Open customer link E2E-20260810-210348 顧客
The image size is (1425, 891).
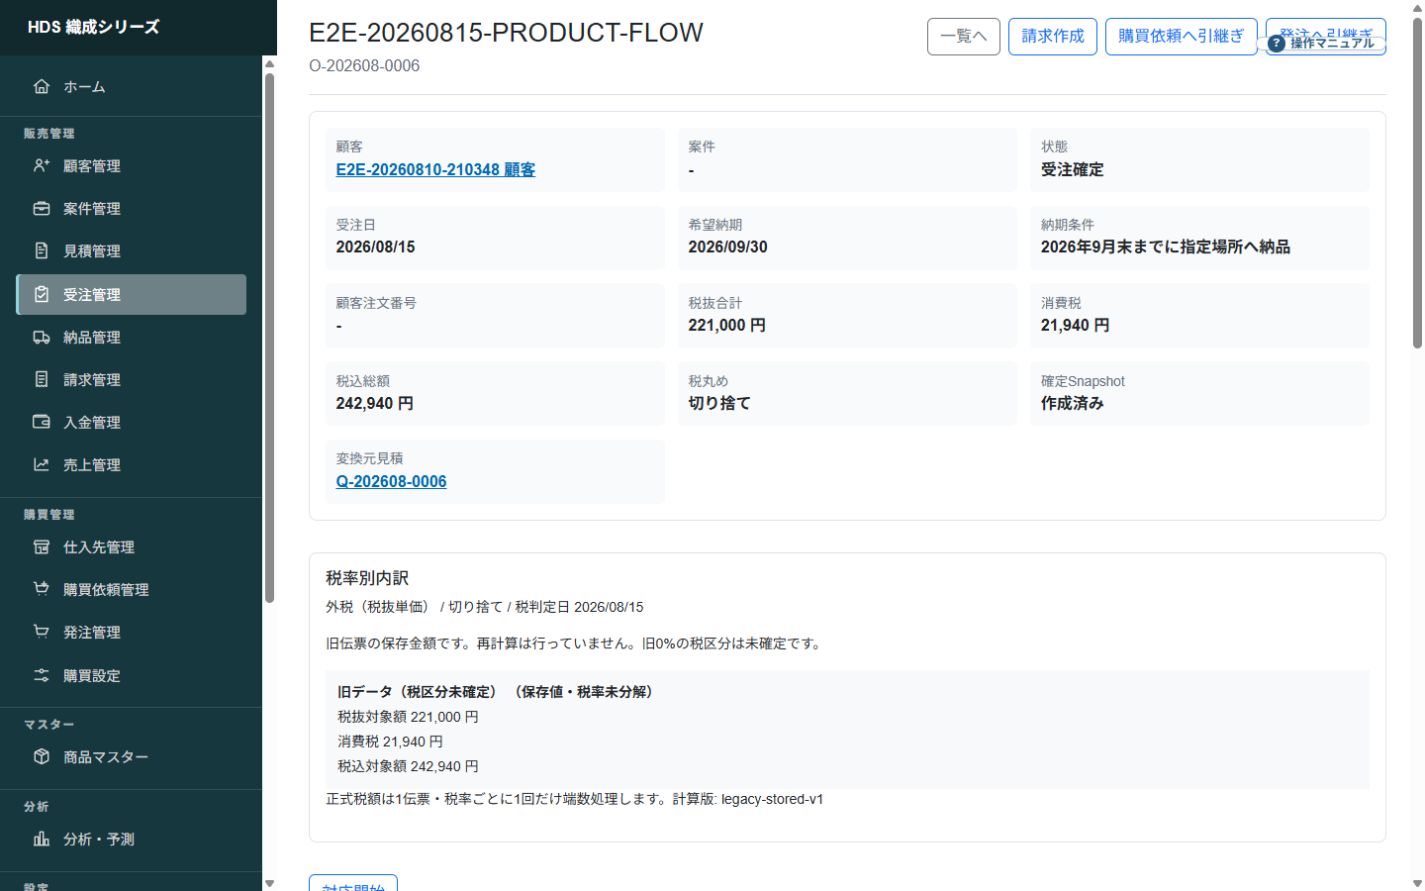(x=435, y=170)
